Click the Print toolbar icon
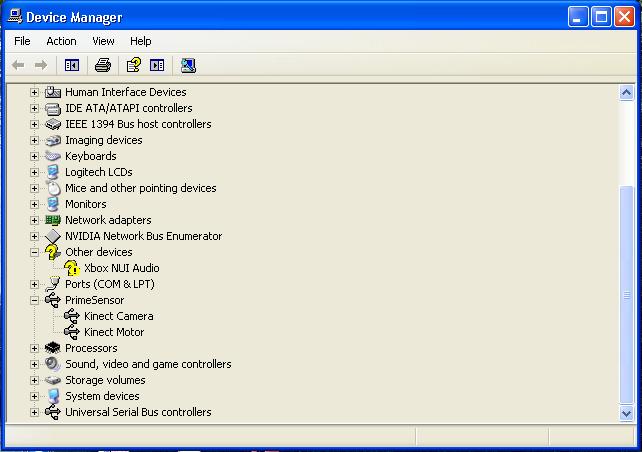This screenshot has height=452, width=642. [103, 65]
